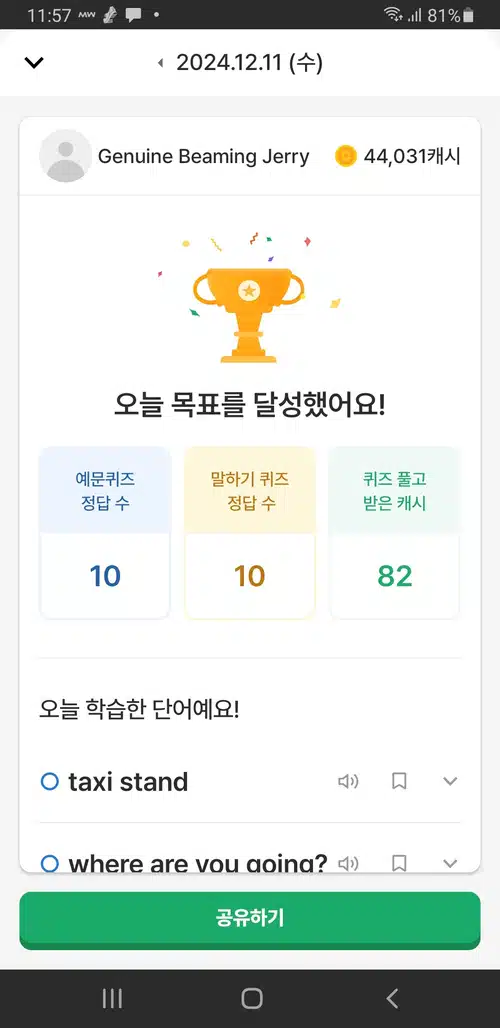This screenshot has width=500, height=1028.
Task: Go to the previous date using the left arrow
Action: click(x=160, y=63)
